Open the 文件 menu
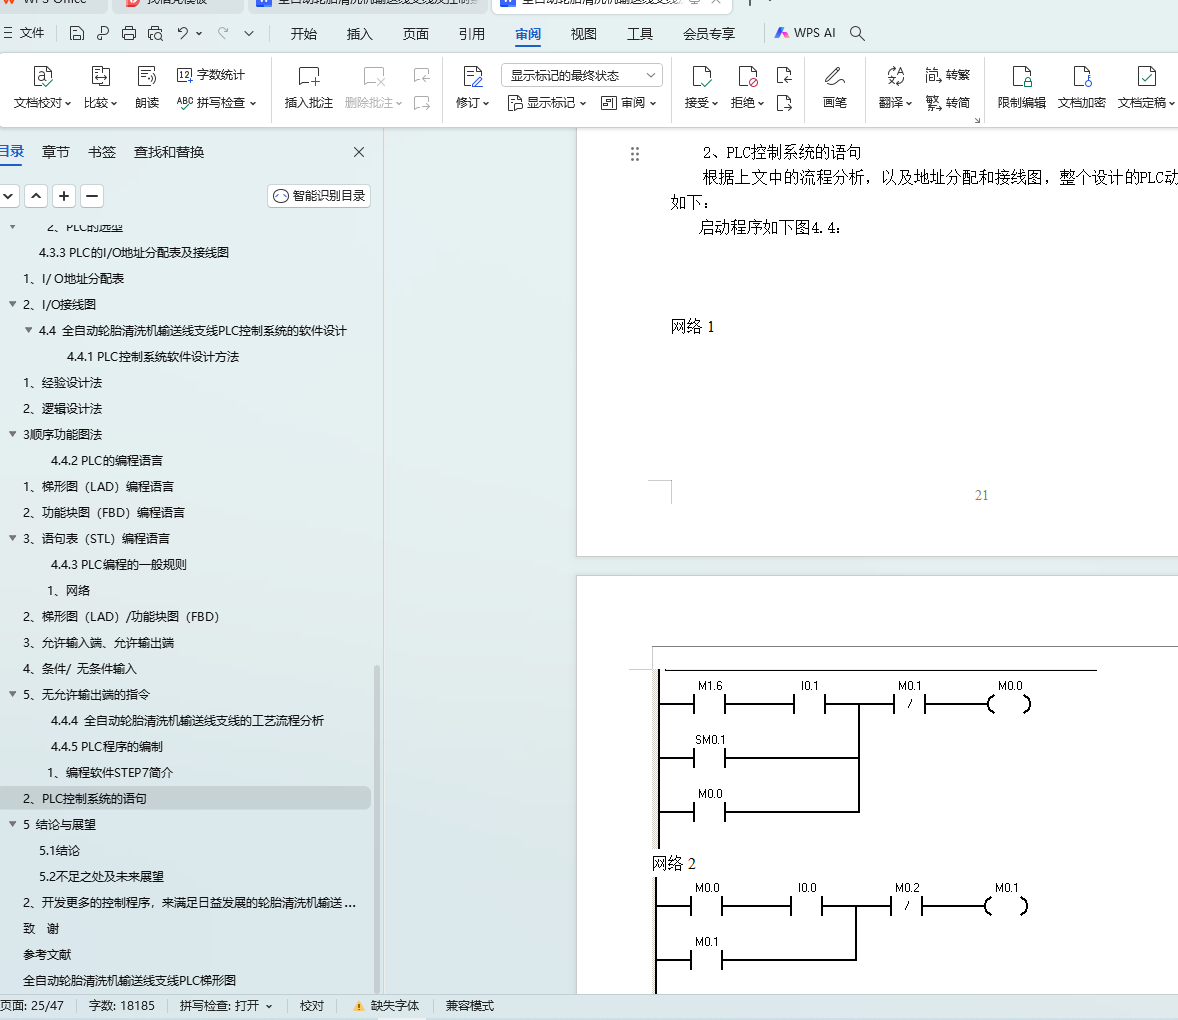 24,33
